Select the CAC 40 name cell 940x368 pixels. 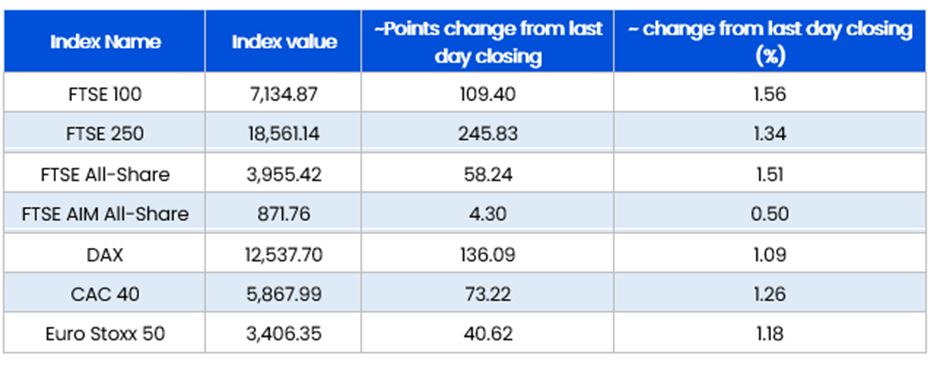click(105, 294)
